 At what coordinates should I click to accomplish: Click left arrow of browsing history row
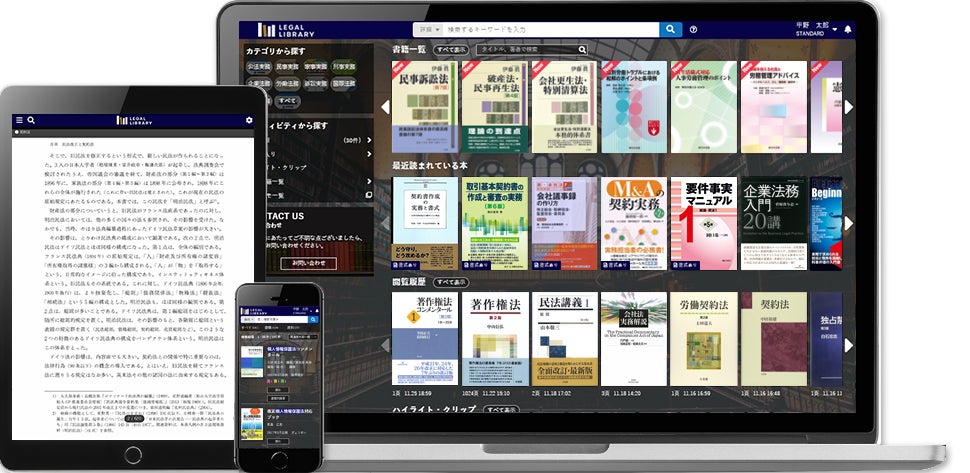point(385,345)
